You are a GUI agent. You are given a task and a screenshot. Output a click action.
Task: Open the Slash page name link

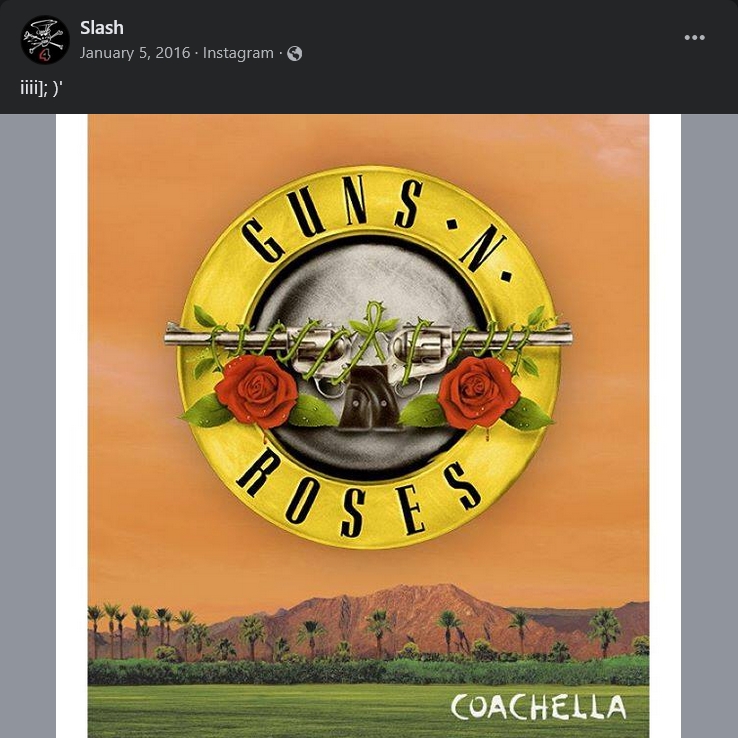coord(102,28)
